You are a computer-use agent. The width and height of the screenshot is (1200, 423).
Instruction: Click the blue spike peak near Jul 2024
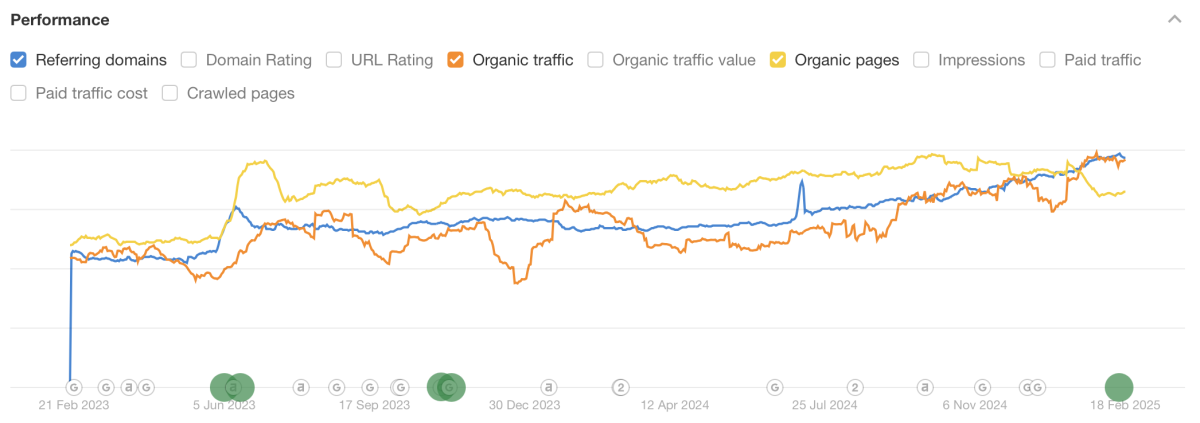pyautogui.click(x=801, y=182)
